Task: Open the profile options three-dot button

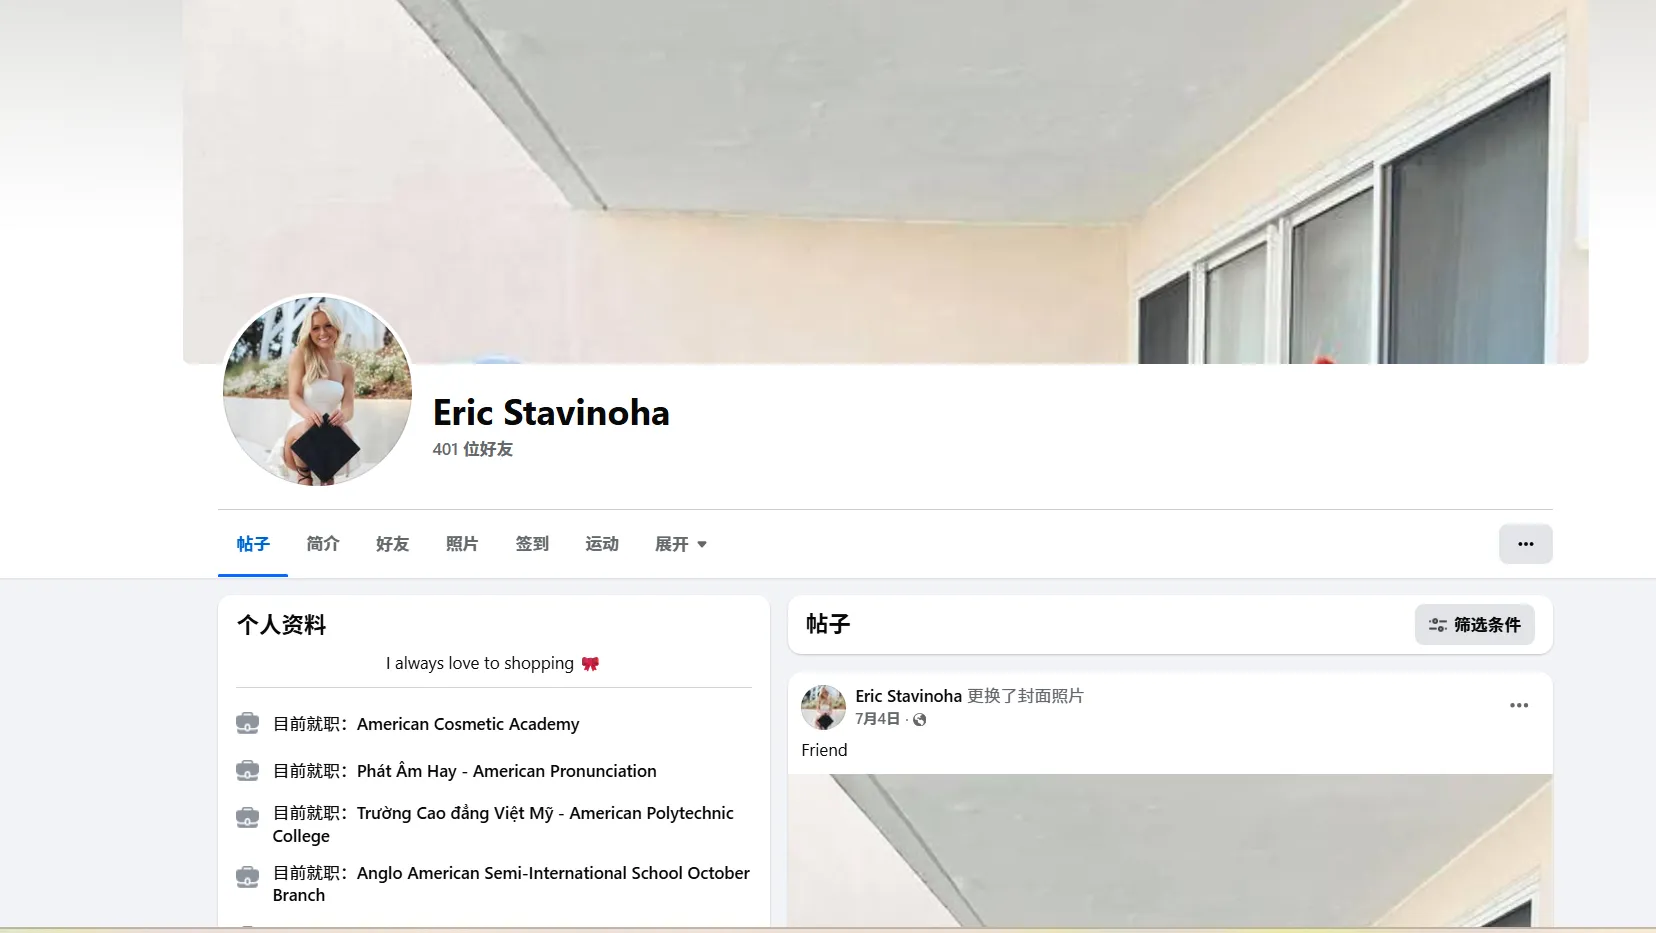Action: pyautogui.click(x=1525, y=544)
